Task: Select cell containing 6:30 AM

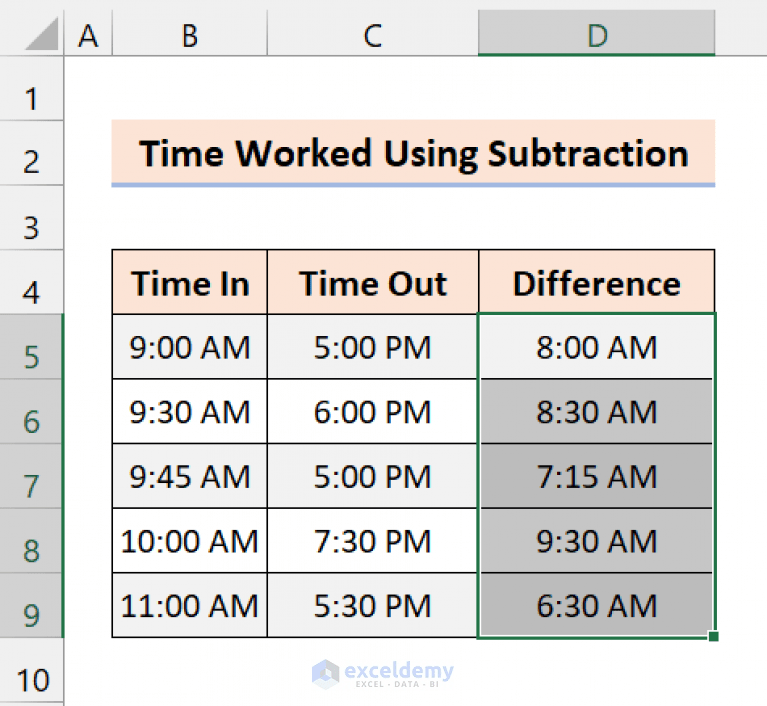Action: [x=597, y=605]
